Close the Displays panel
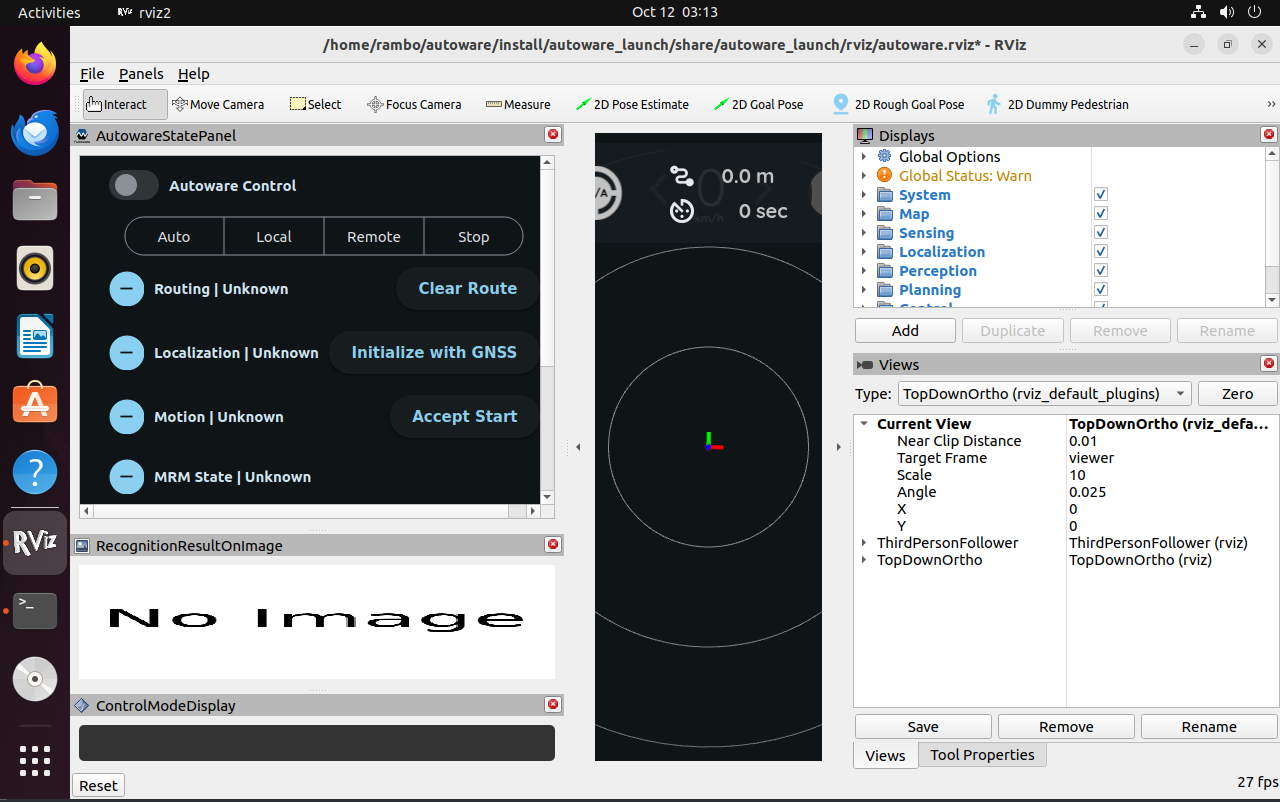 1269,135
